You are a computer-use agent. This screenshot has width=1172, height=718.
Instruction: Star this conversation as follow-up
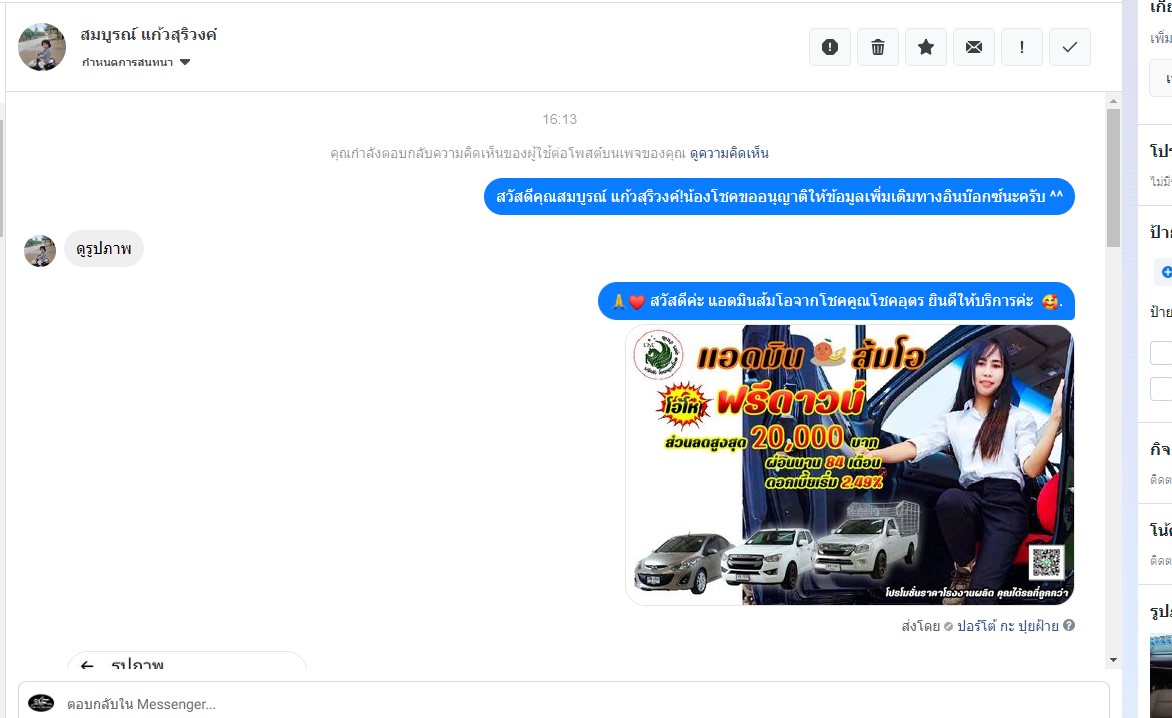click(x=925, y=47)
